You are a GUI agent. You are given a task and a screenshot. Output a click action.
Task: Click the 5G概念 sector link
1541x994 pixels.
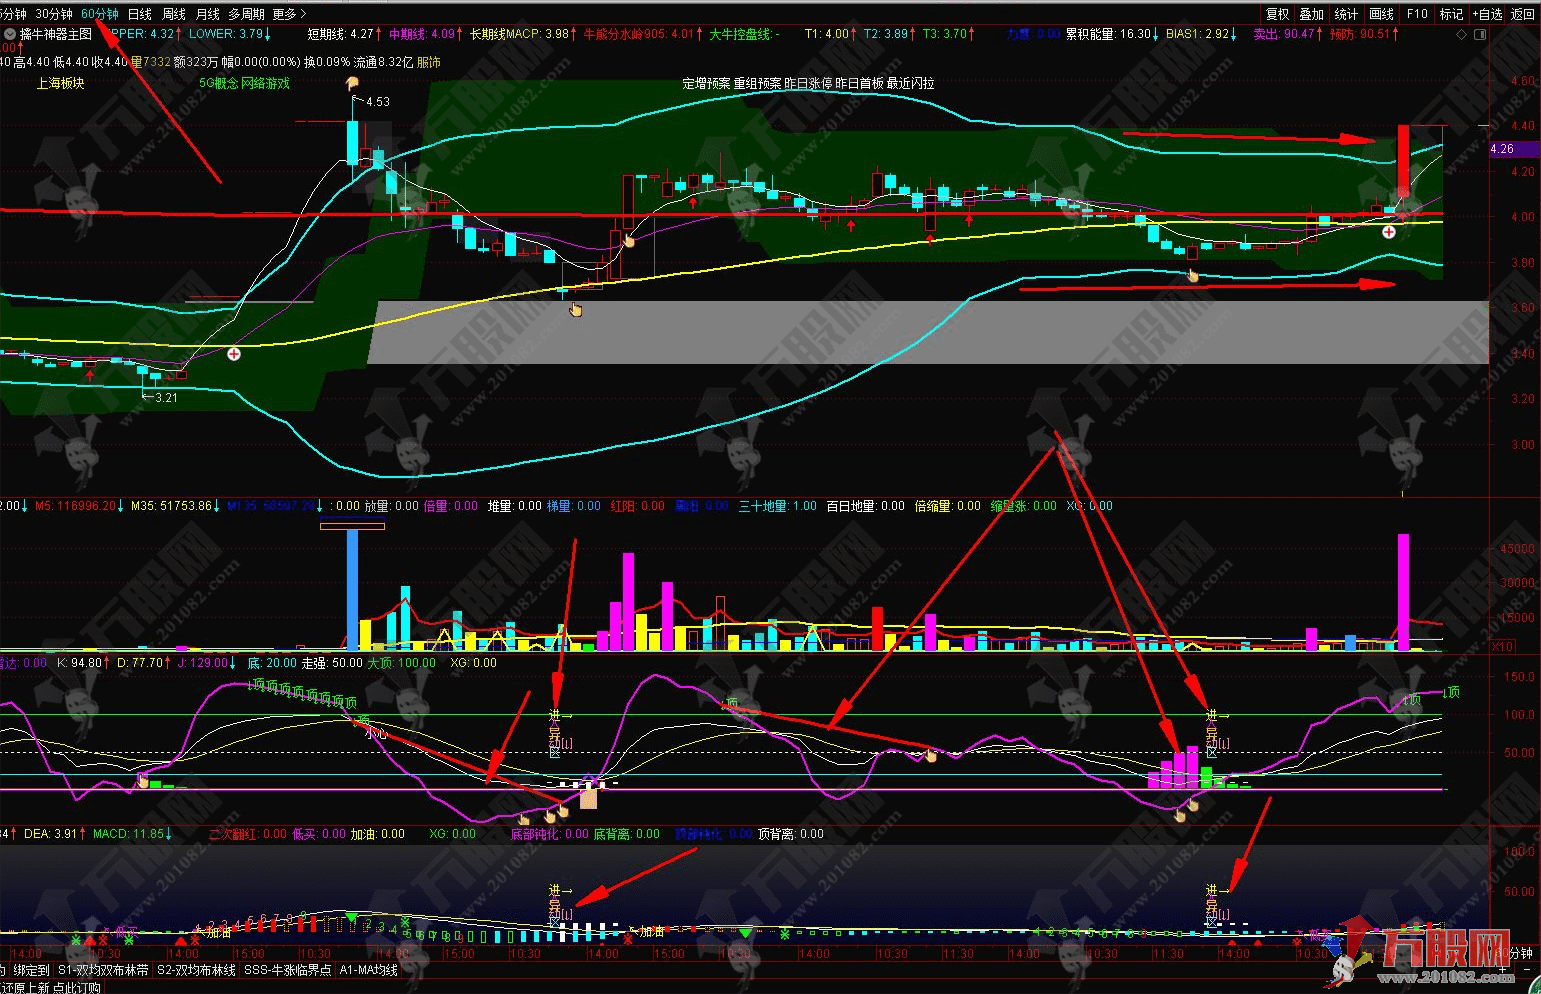pos(218,83)
